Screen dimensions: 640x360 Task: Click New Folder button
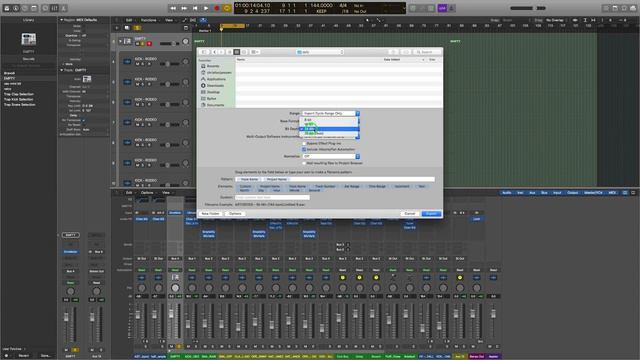point(211,214)
